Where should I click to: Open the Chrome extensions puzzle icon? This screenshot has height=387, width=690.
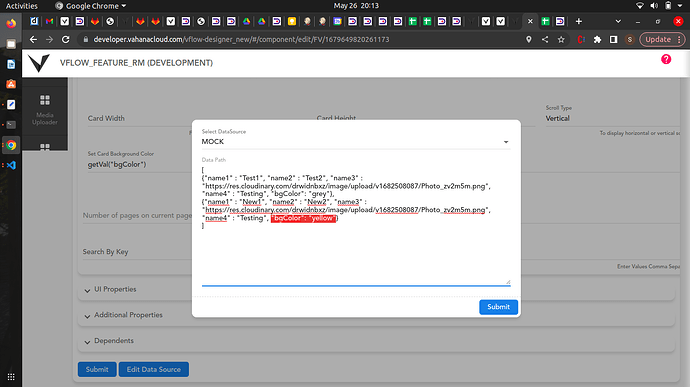pos(597,40)
